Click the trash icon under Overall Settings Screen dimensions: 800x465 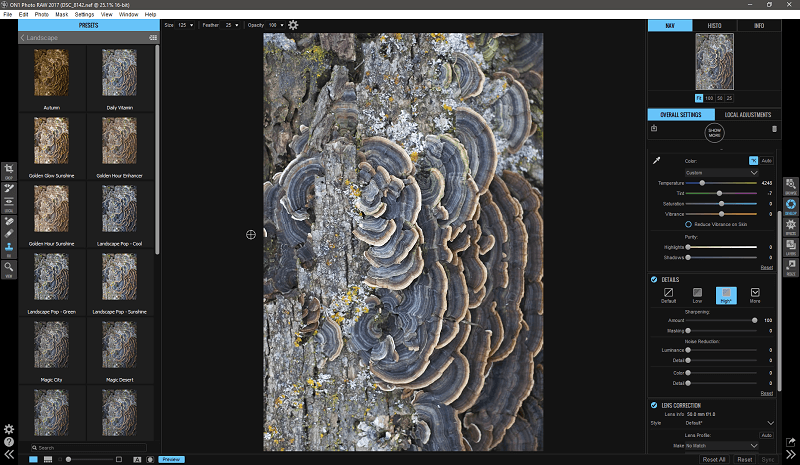[x=773, y=129]
